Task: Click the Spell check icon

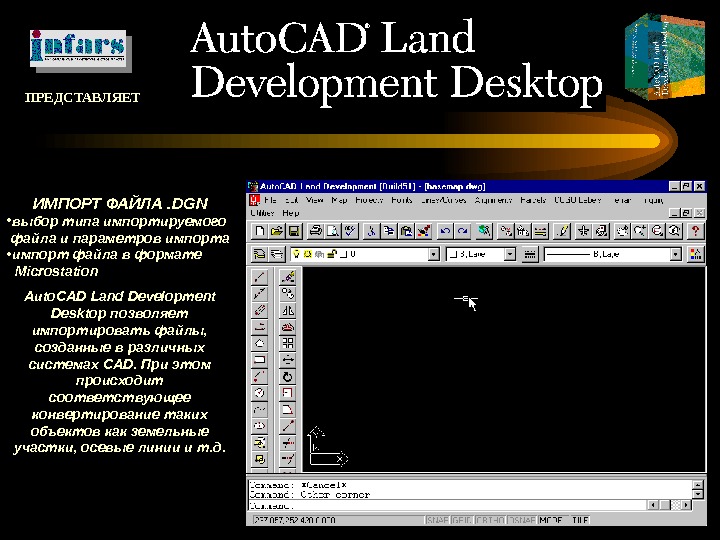Action: [x=350, y=231]
